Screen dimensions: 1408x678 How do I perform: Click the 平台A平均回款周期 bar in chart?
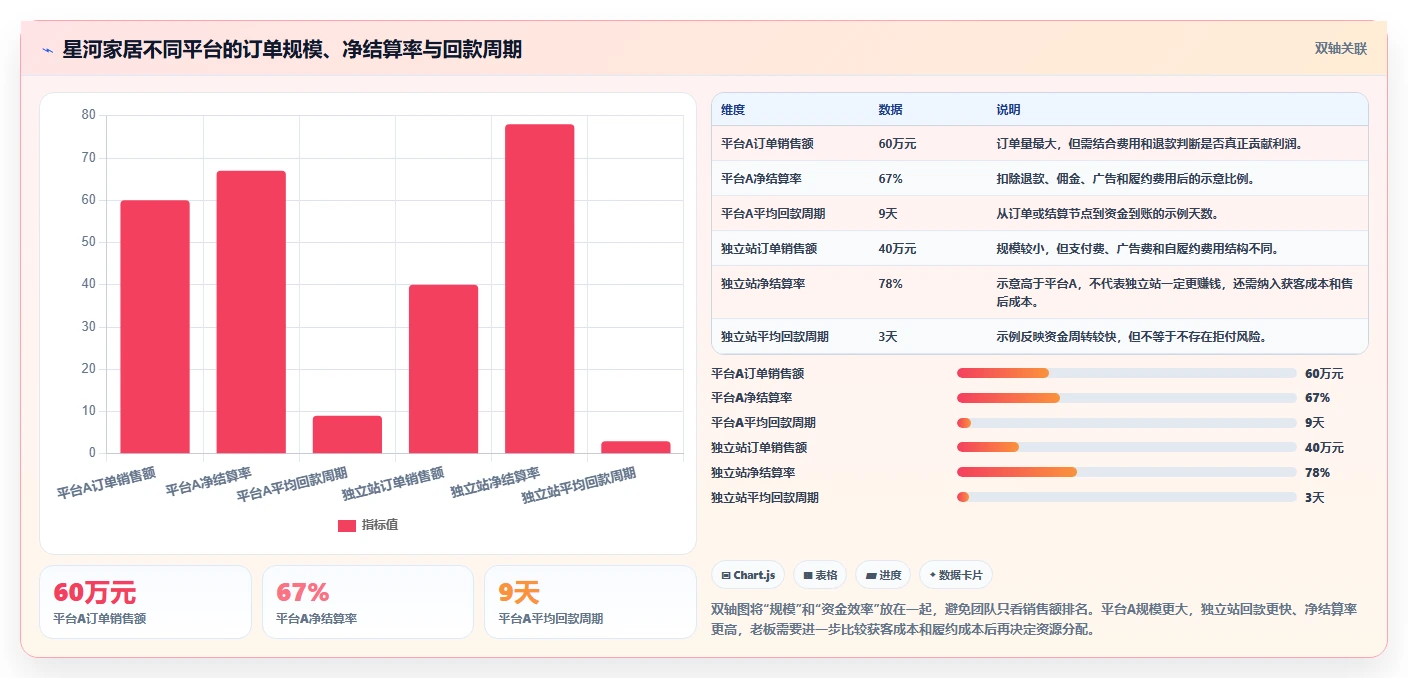coord(347,434)
